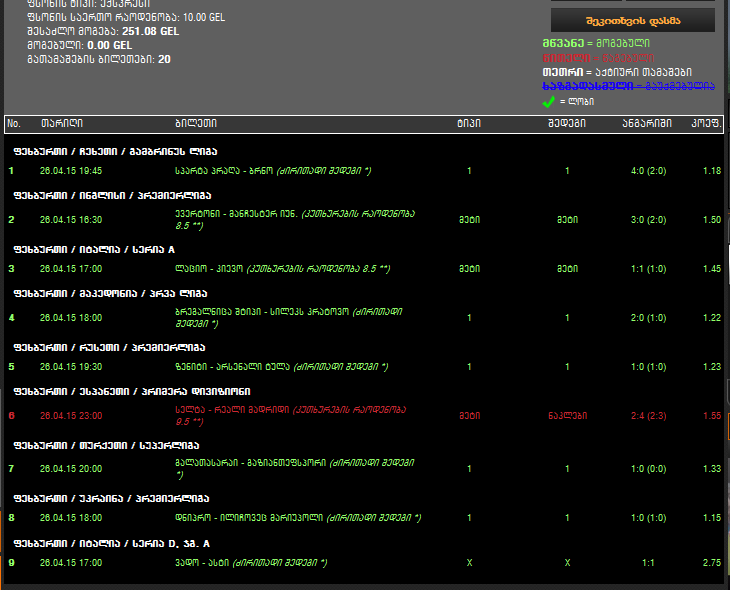This screenshot has width=730, height=590.
Task: Click the 26.04.15 16:30 date in row 2
Action: tap(70, 219)
